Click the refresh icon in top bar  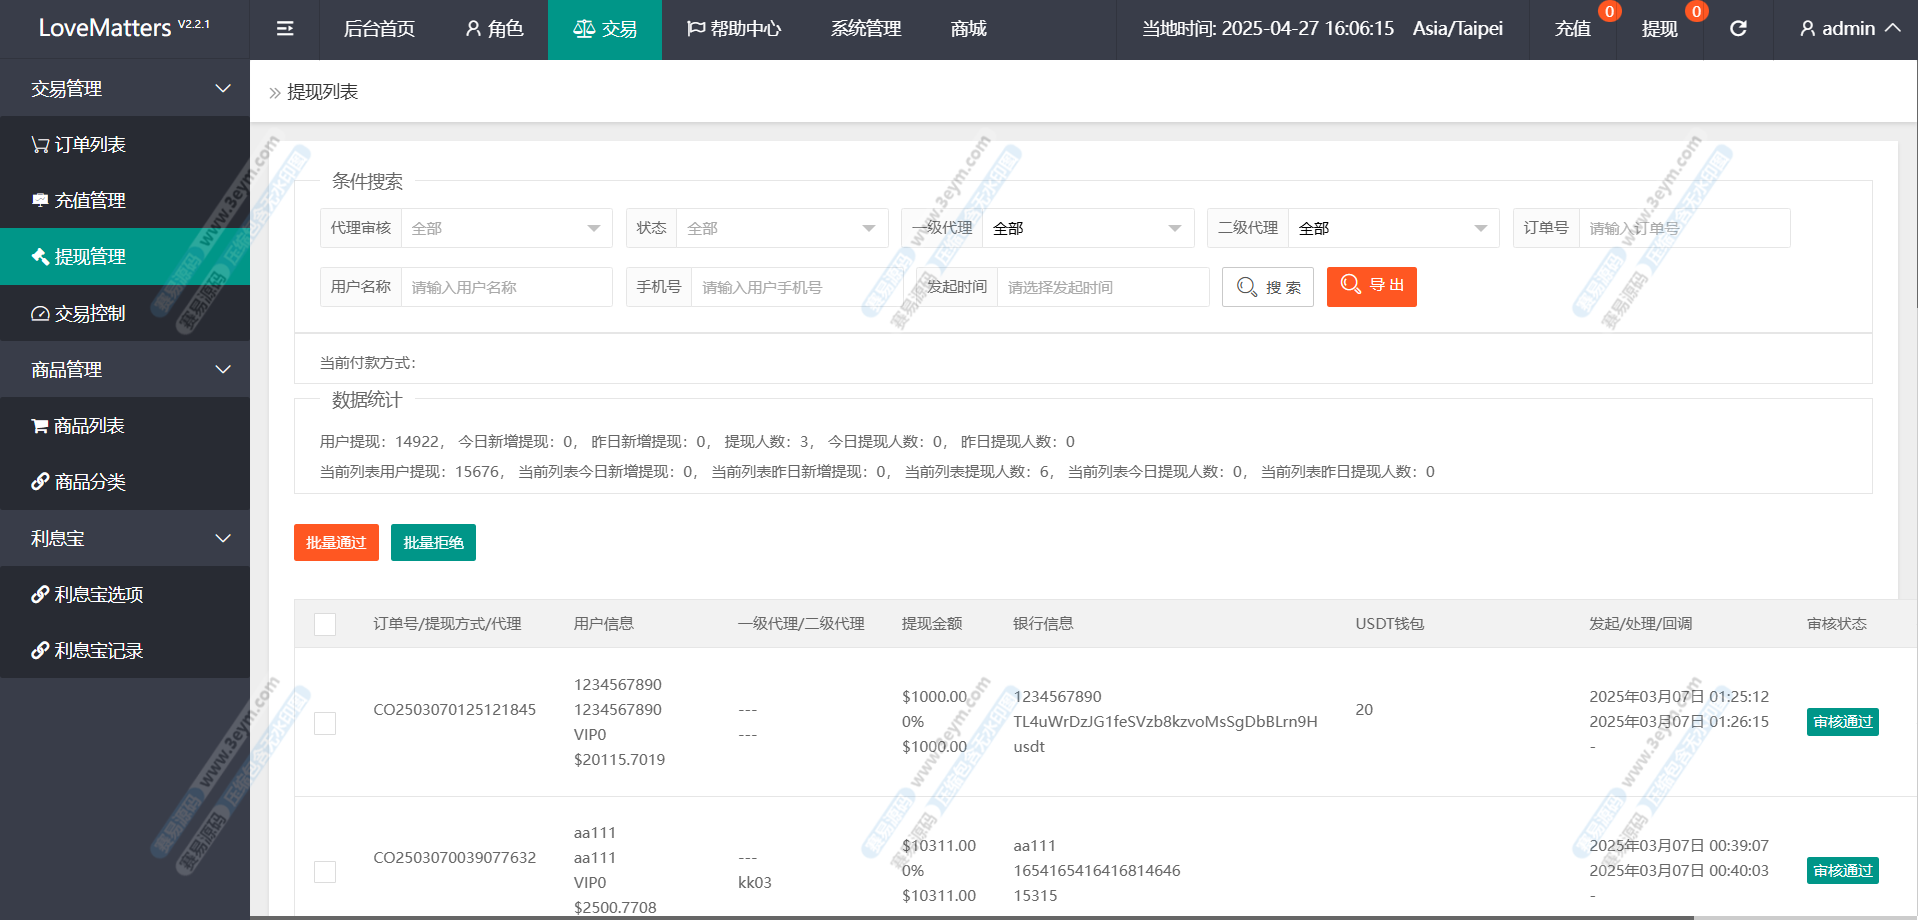[x=1738, y=29]
